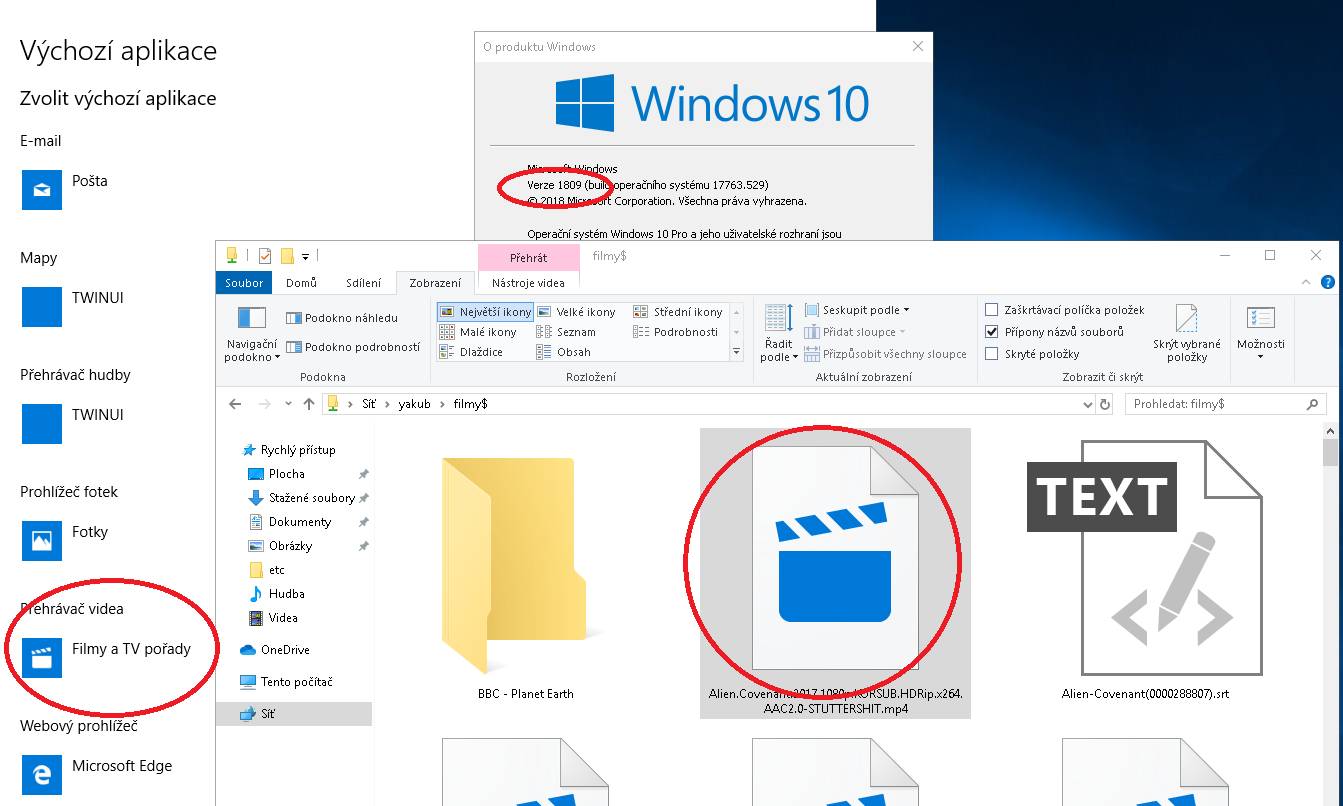Screen dimensions: 1343x806
Task: Open the Pošta default email app
Action: click(x=64, y=189)
